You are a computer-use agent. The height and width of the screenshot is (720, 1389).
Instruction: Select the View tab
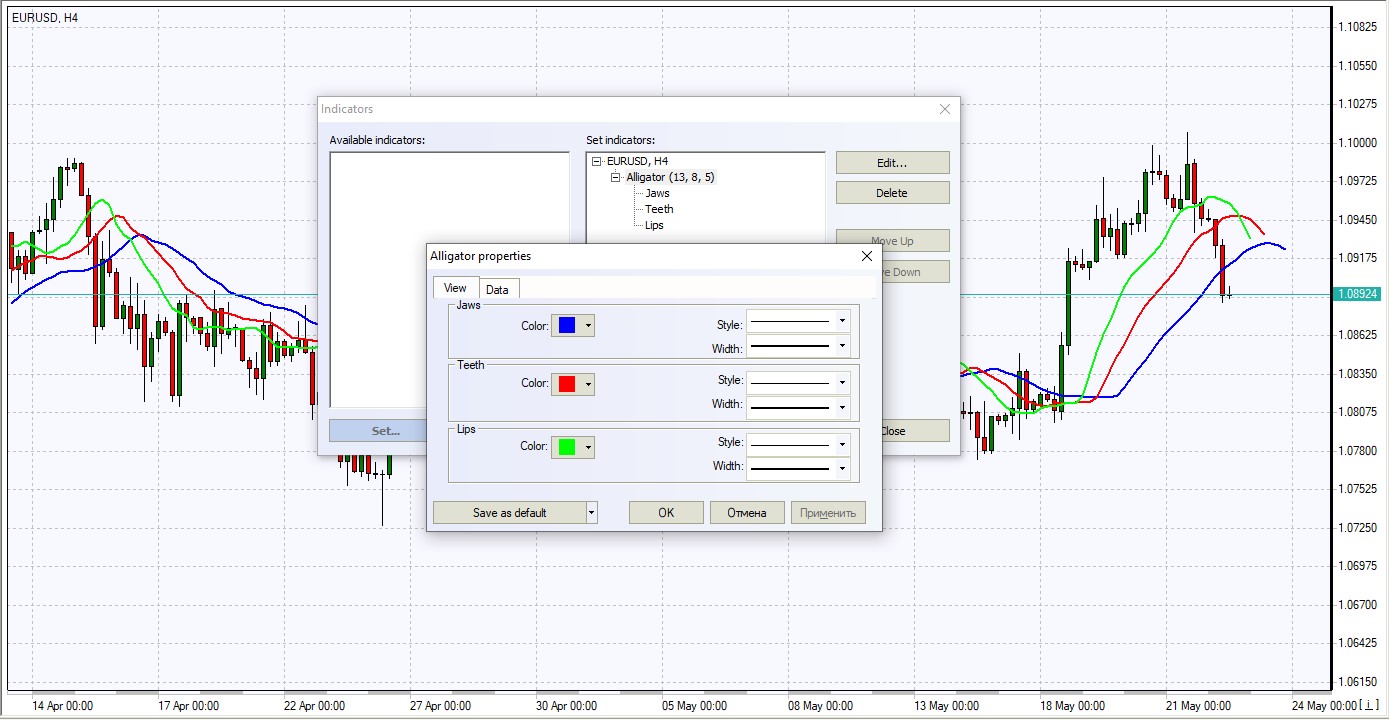(x=455, y=288)
